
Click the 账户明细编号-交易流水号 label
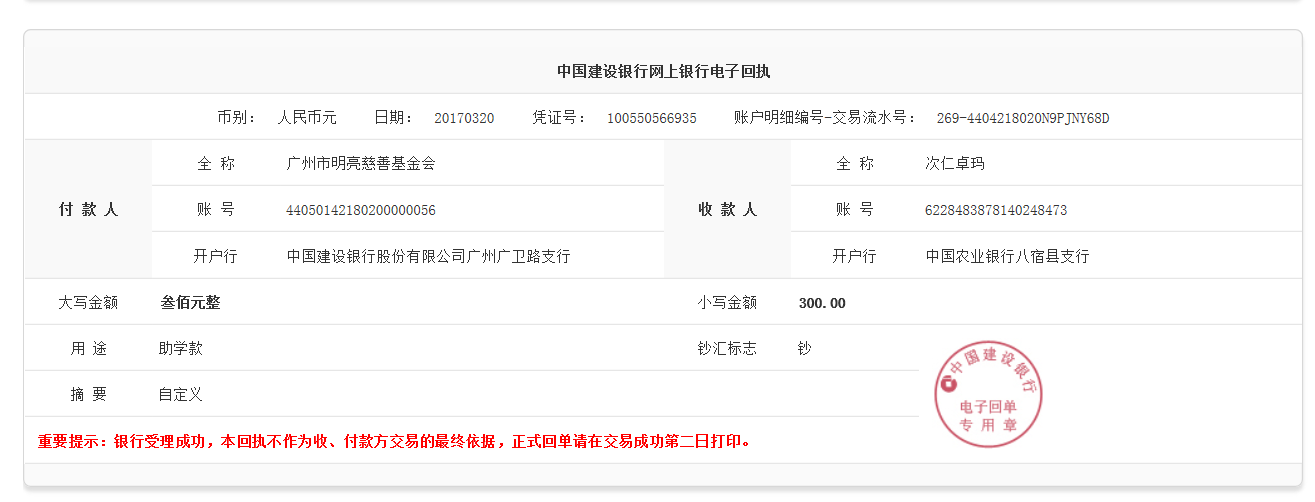(x=826, y=118)
